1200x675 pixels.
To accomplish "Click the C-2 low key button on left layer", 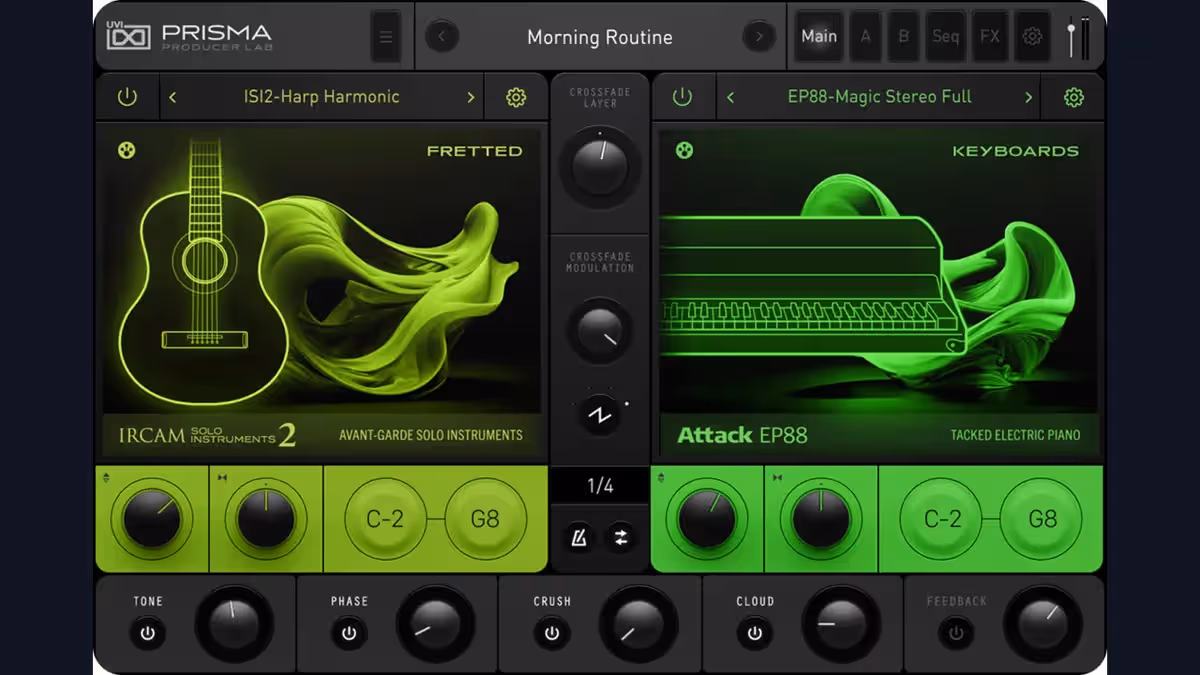I will tap(386, 519).
